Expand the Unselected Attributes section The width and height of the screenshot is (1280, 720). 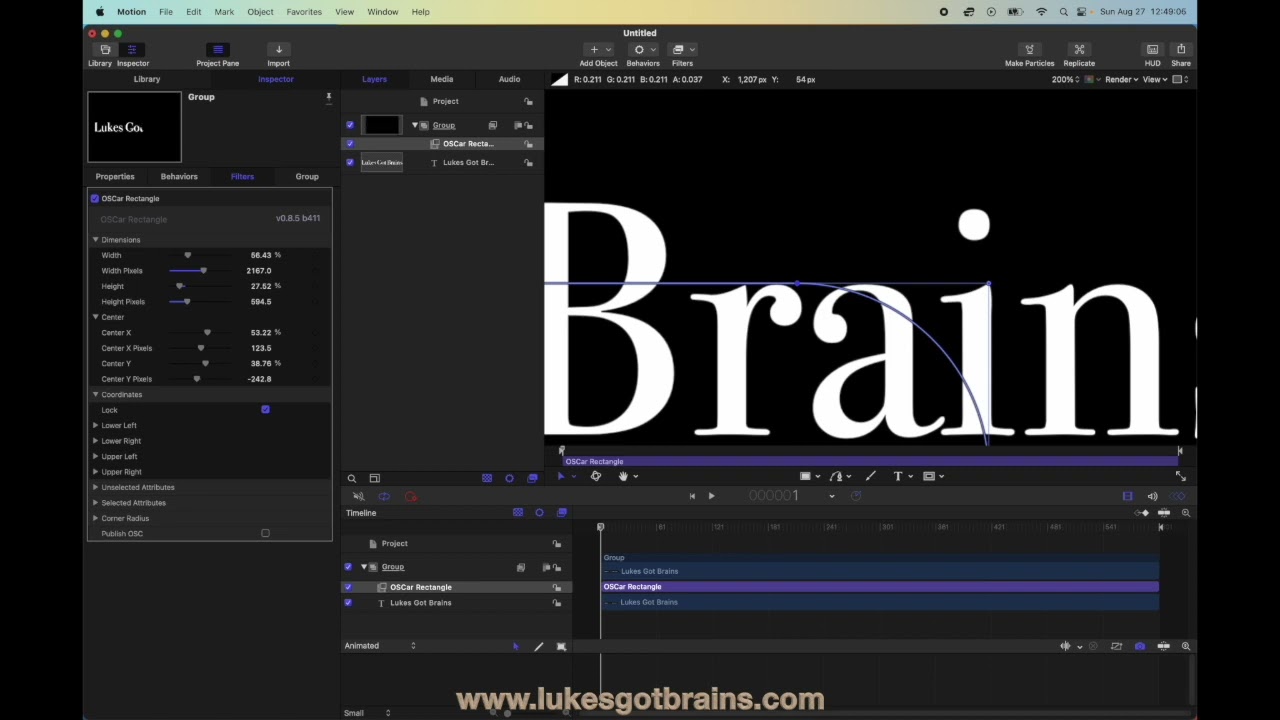[x=96, y=487]
